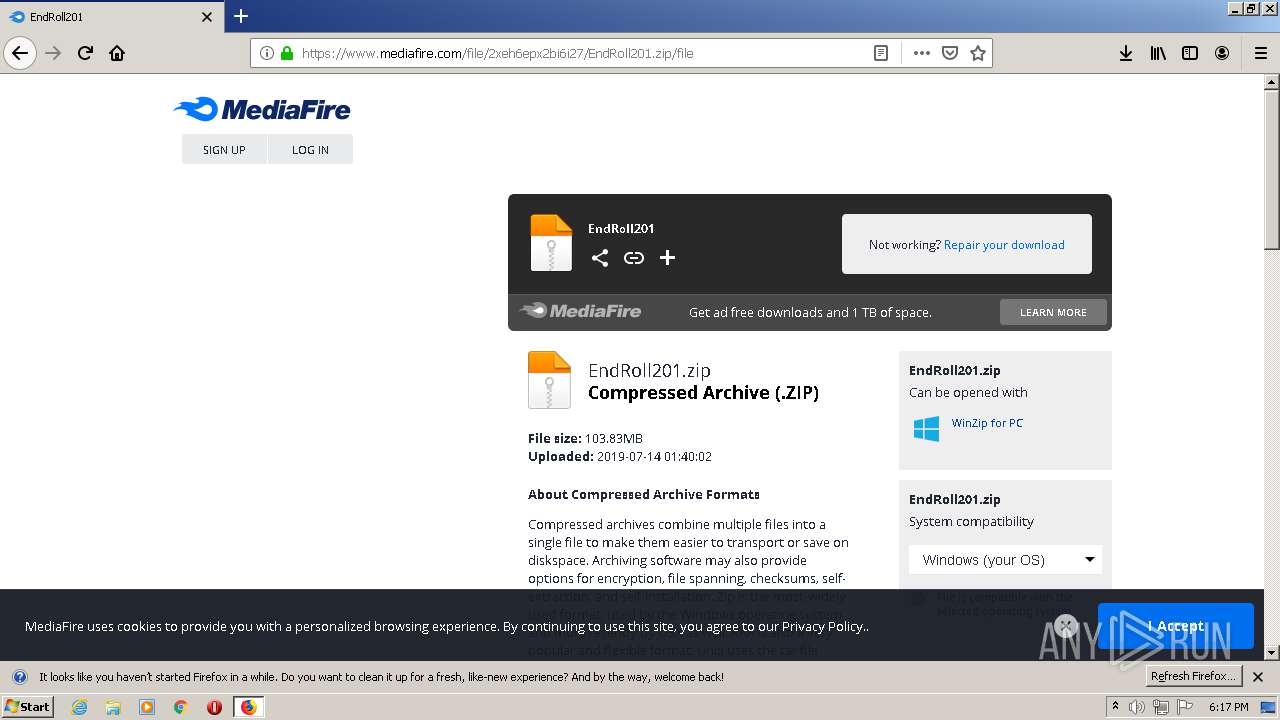Go to Firefox home page icon

tap(117, 53)
